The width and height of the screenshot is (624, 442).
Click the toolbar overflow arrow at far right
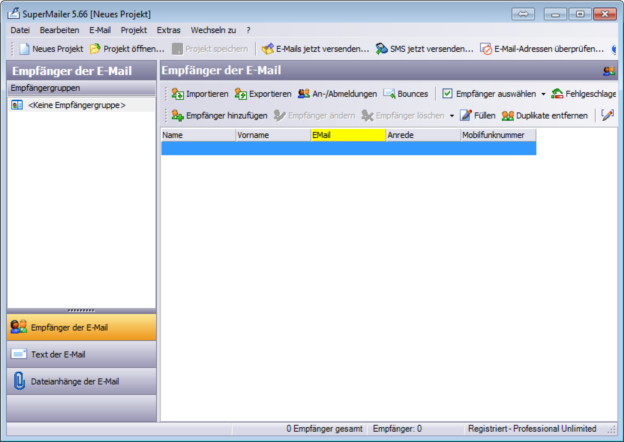(614, 49)
